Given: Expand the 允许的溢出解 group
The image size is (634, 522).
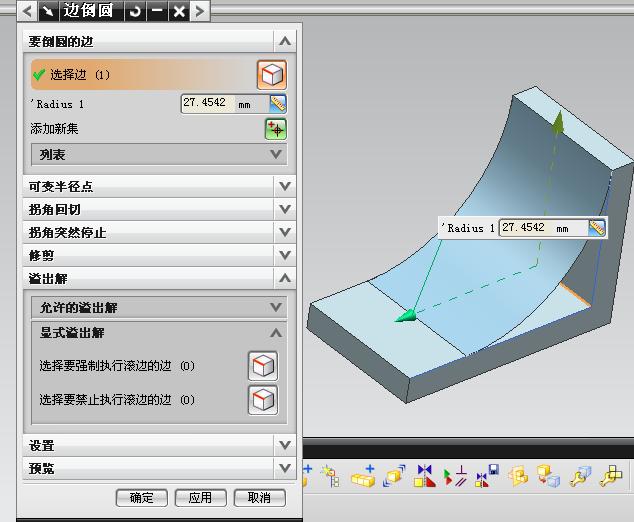Looking at the screenshot, I should pos(276,307).
